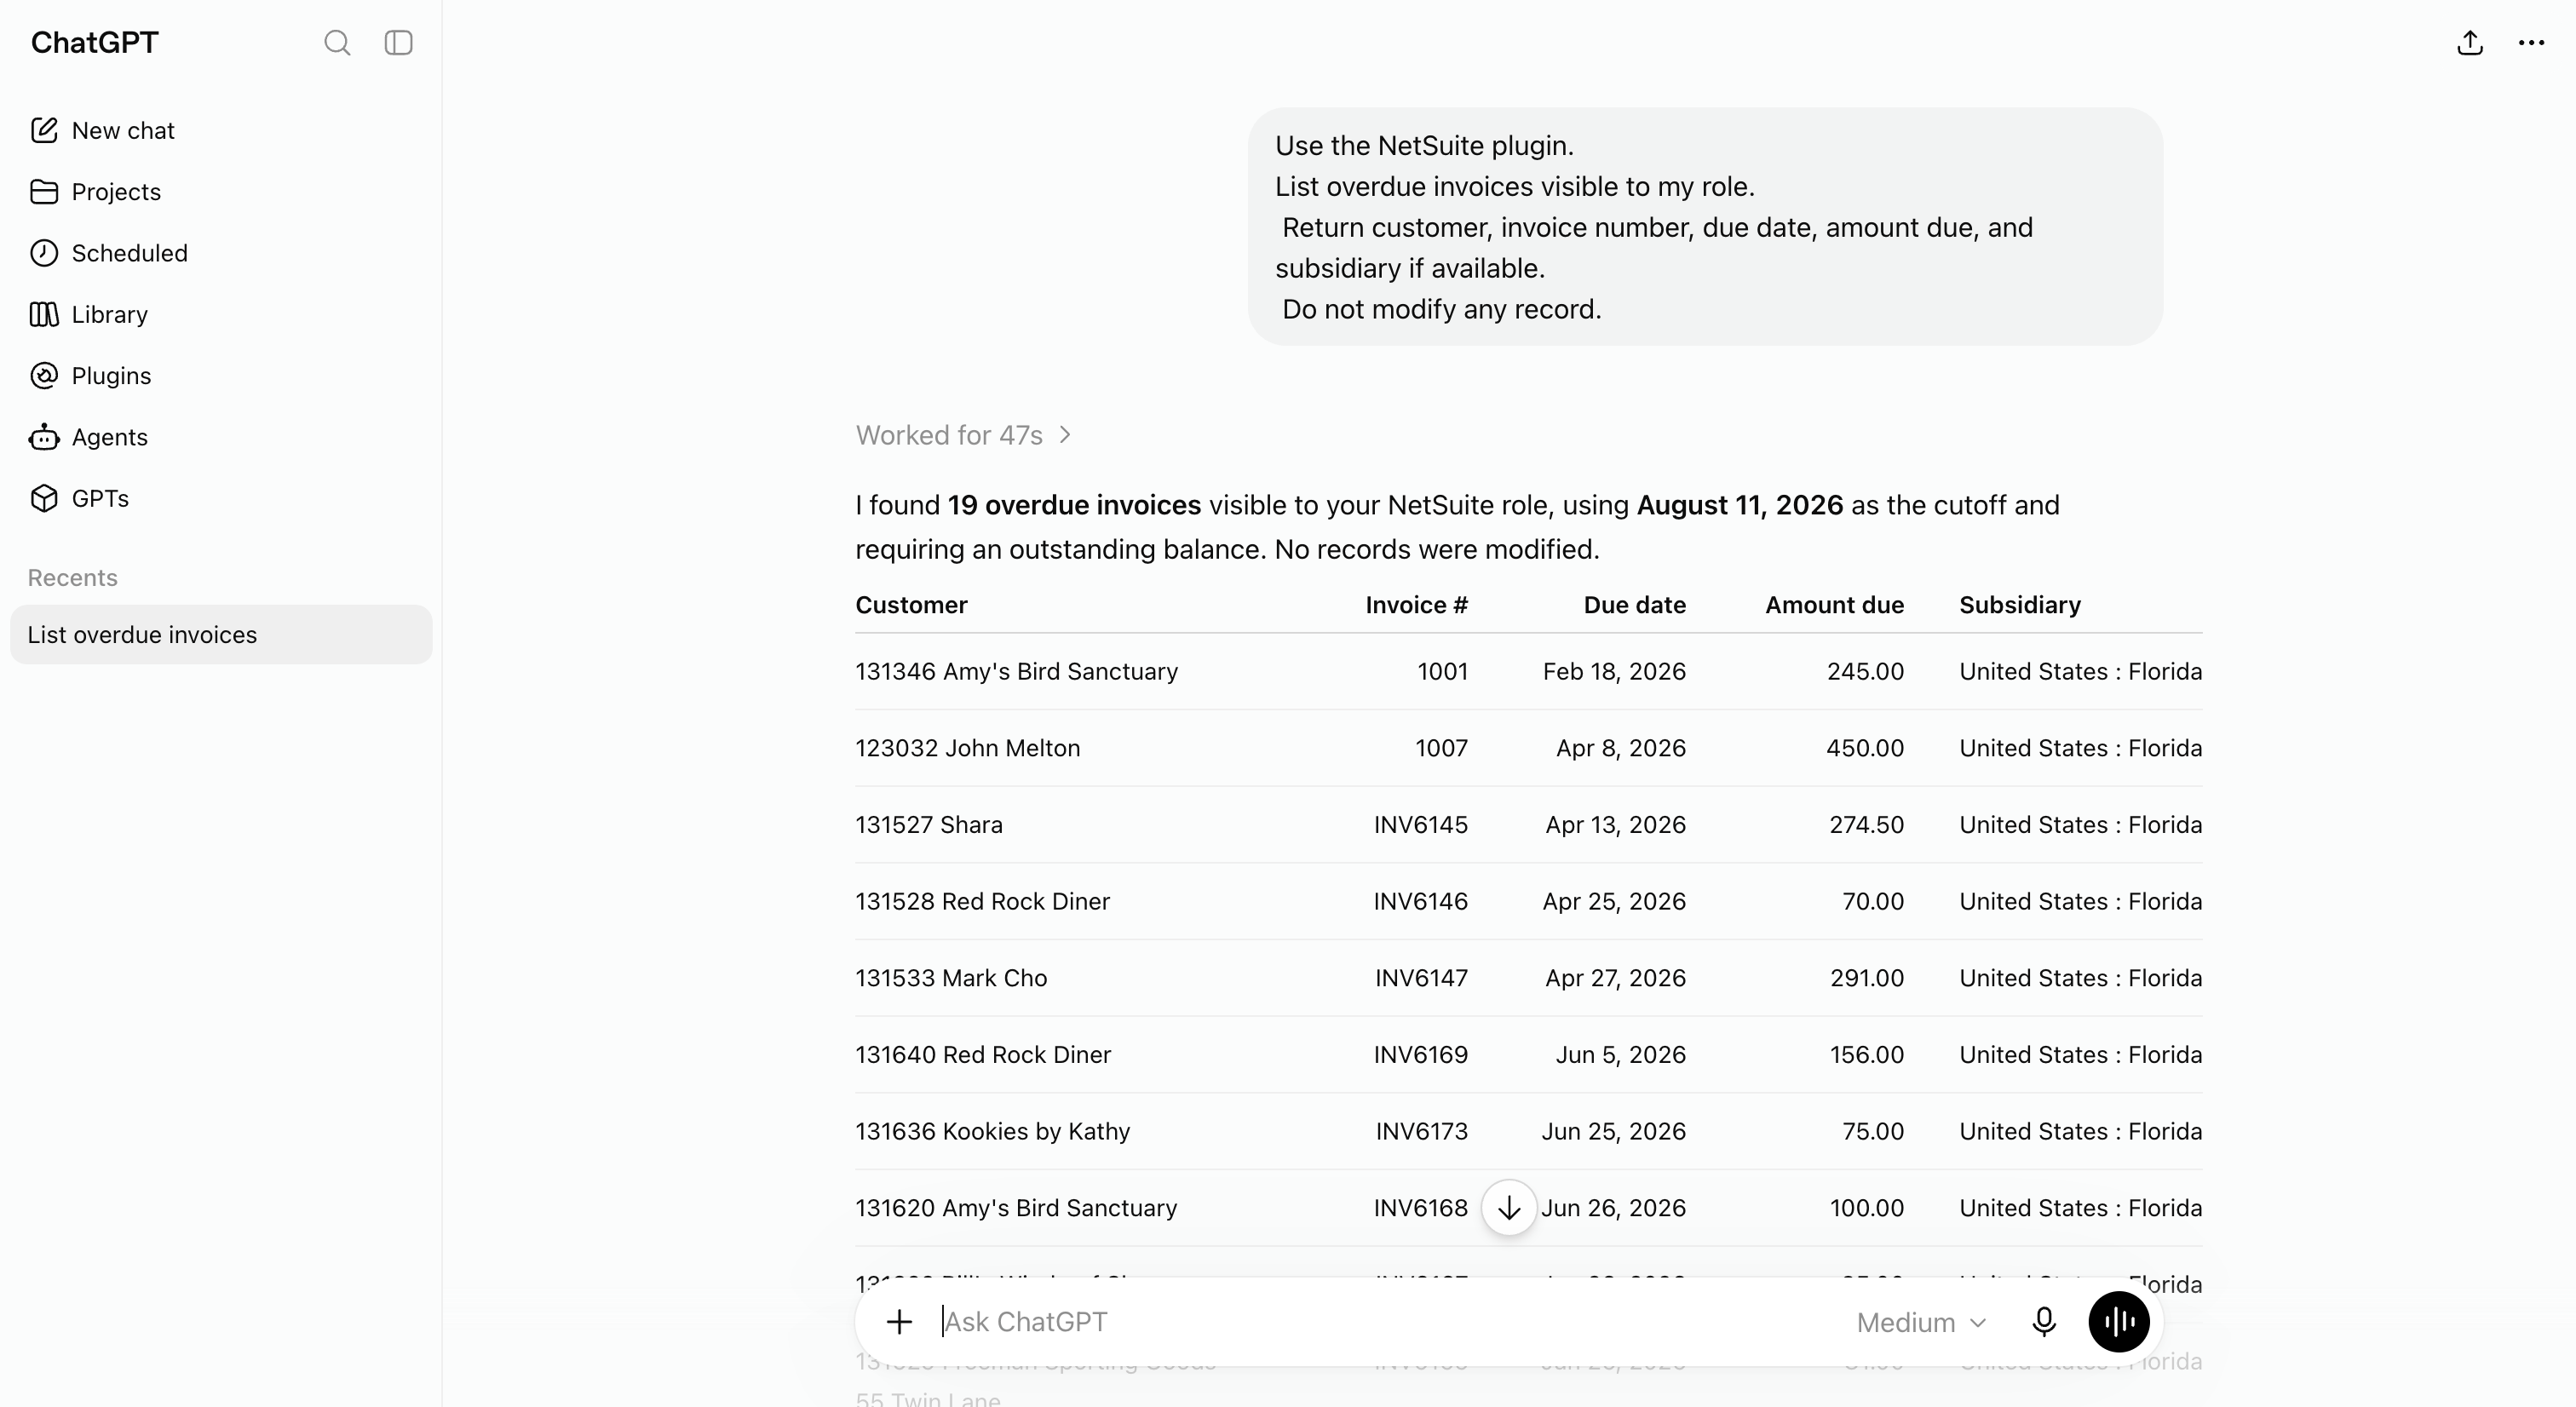This screenshot has width=2576, height=1407.
Task: Select 'List overdue invoices' recent chat
Action: pos(221,634)
